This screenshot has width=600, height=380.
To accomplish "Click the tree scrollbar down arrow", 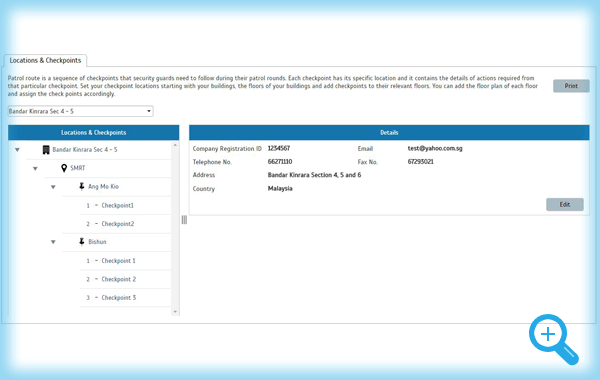I will point(175,312).
